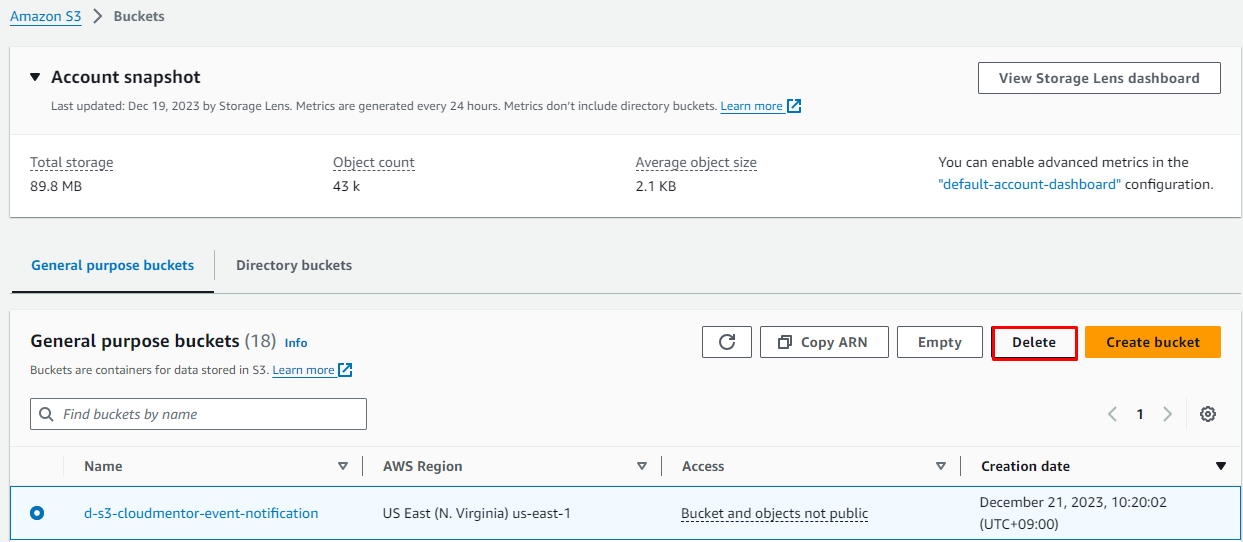This screenshot has height=542, width=1243.
Task: Sort by Creation date column arrow
Action: pos(1220,466)
